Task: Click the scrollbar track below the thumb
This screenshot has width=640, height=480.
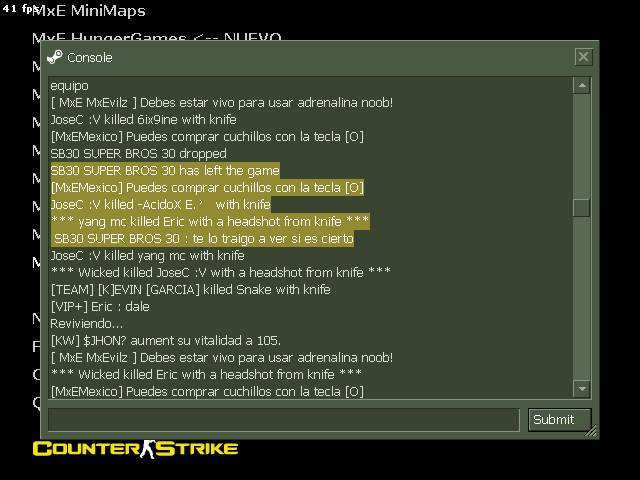Action: coord(582,298)
